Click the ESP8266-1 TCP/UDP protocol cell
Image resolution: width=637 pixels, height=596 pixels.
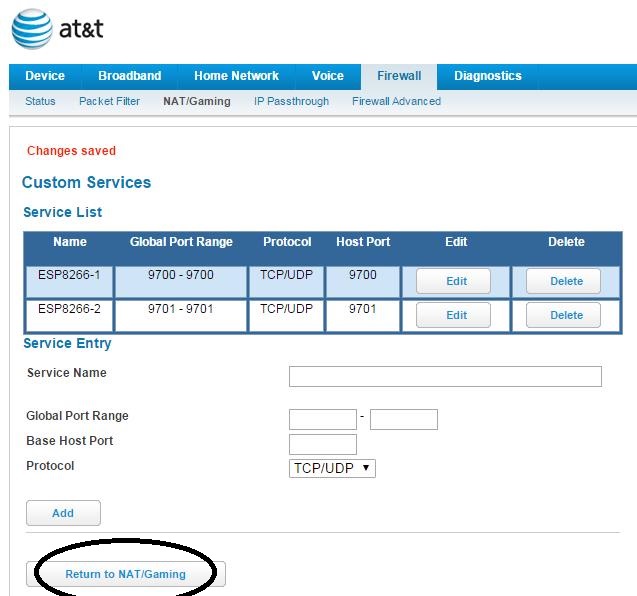286,282
